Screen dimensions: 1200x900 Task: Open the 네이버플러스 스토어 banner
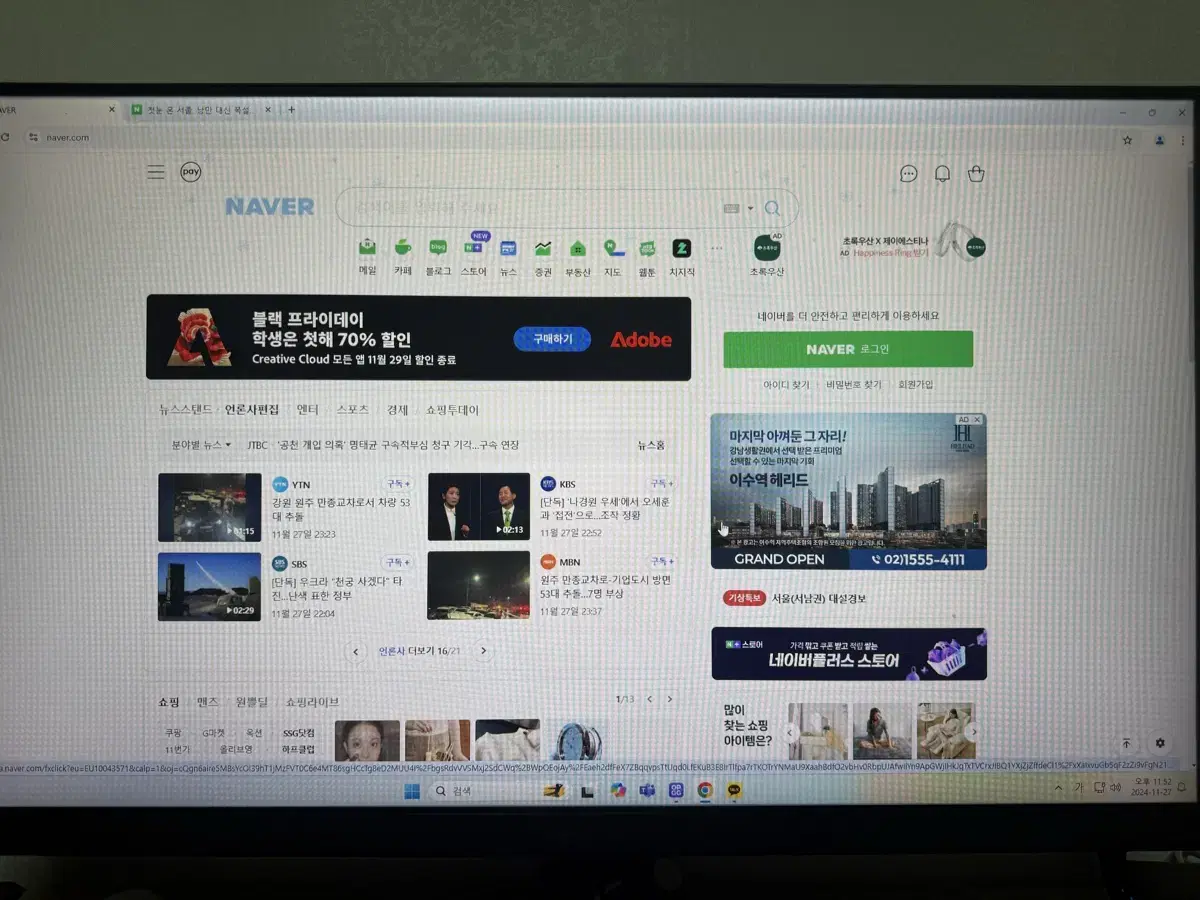[849, 654]
